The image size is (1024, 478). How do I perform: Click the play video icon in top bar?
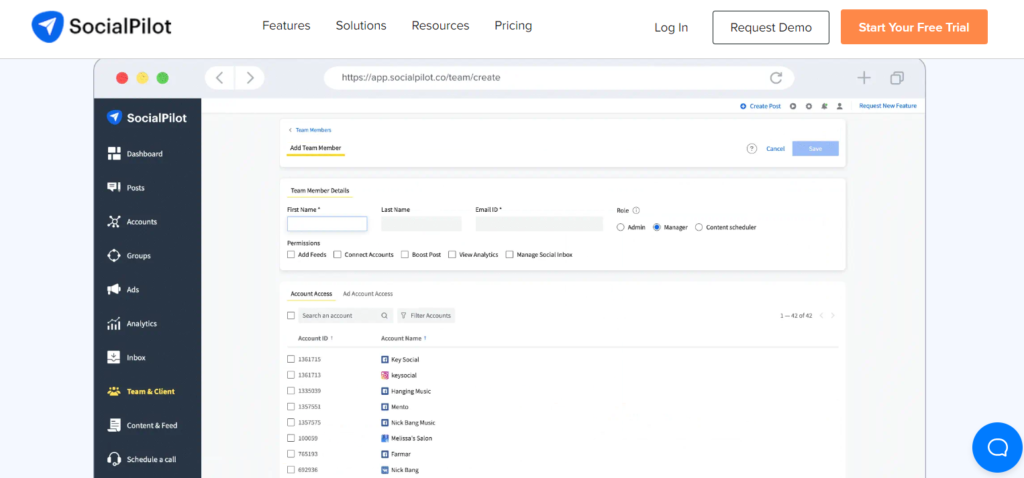[793, 106]
